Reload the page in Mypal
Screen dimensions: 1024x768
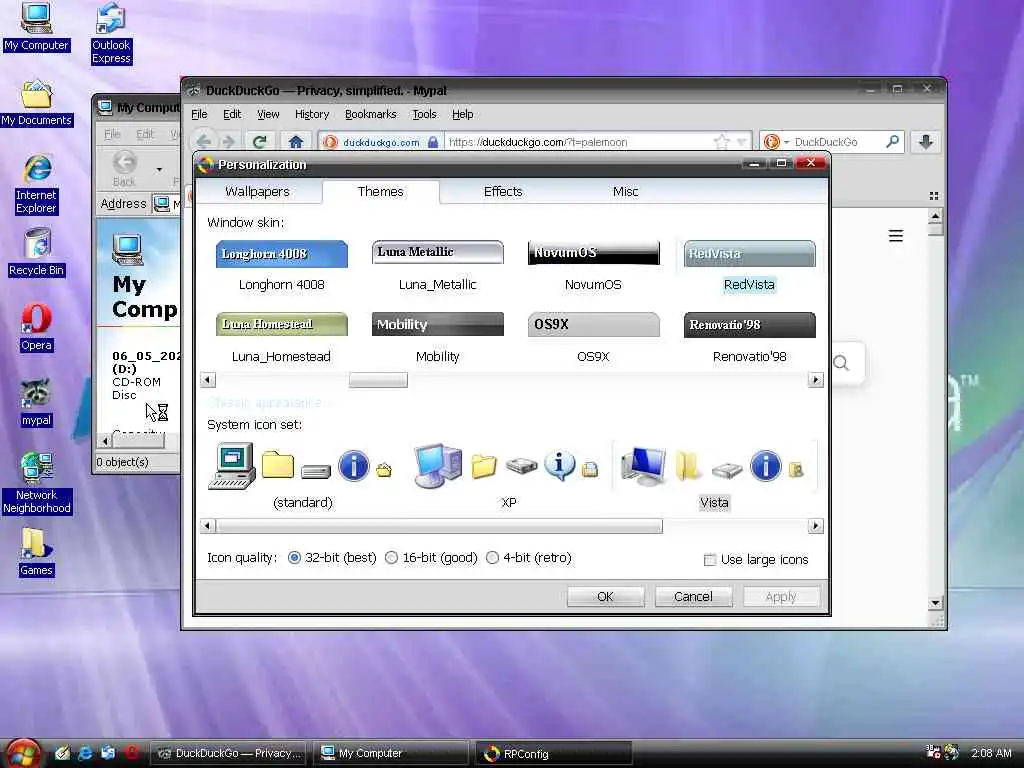click(x=260, y=142)
